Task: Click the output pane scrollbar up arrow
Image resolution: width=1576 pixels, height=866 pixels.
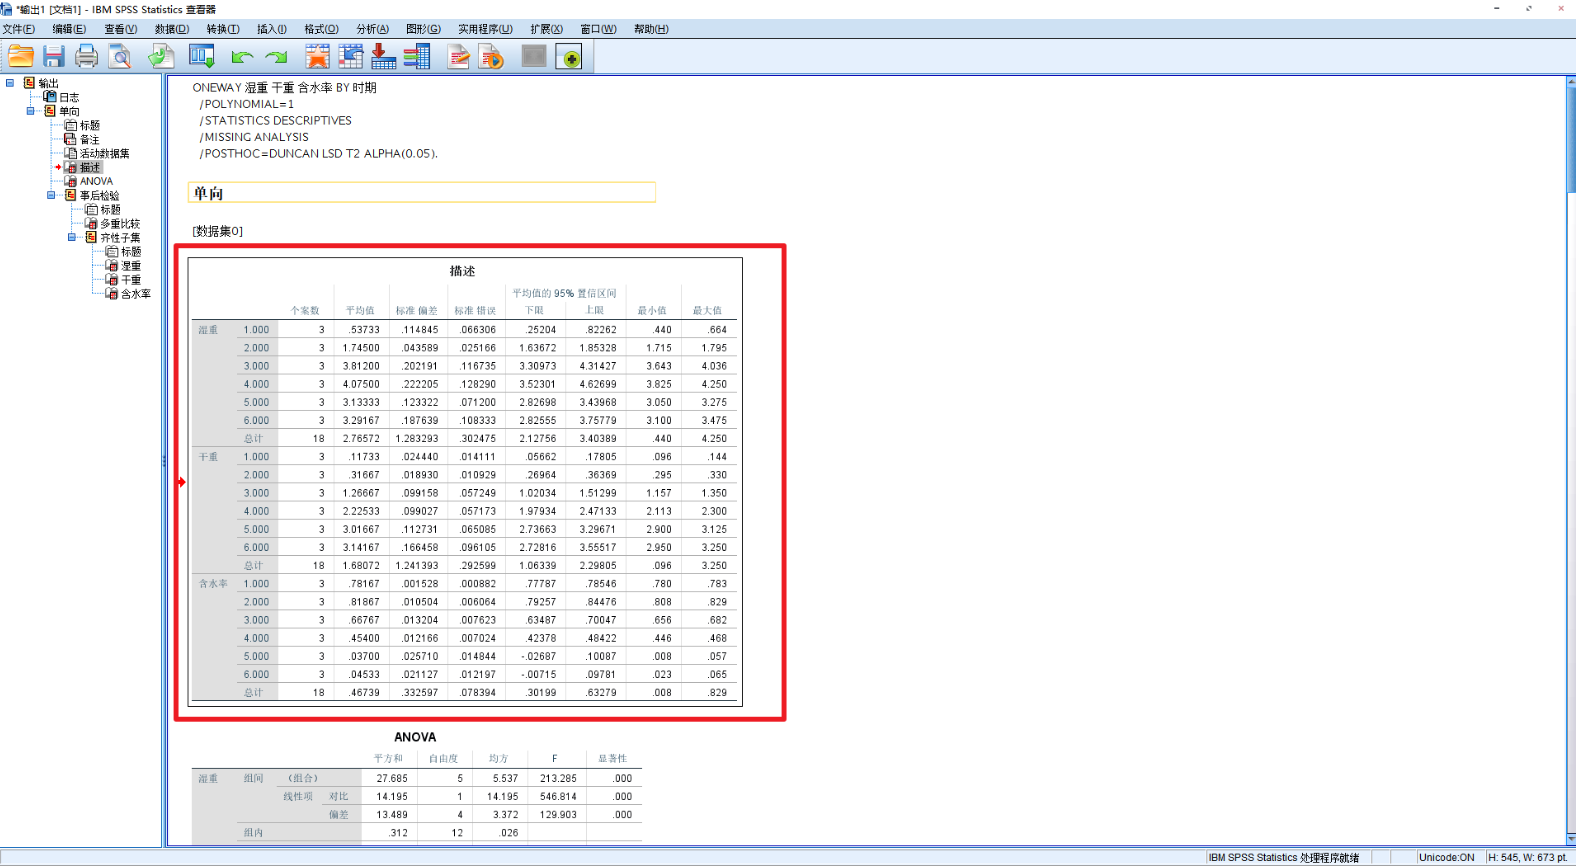Action: click(x=1571, y=81)
